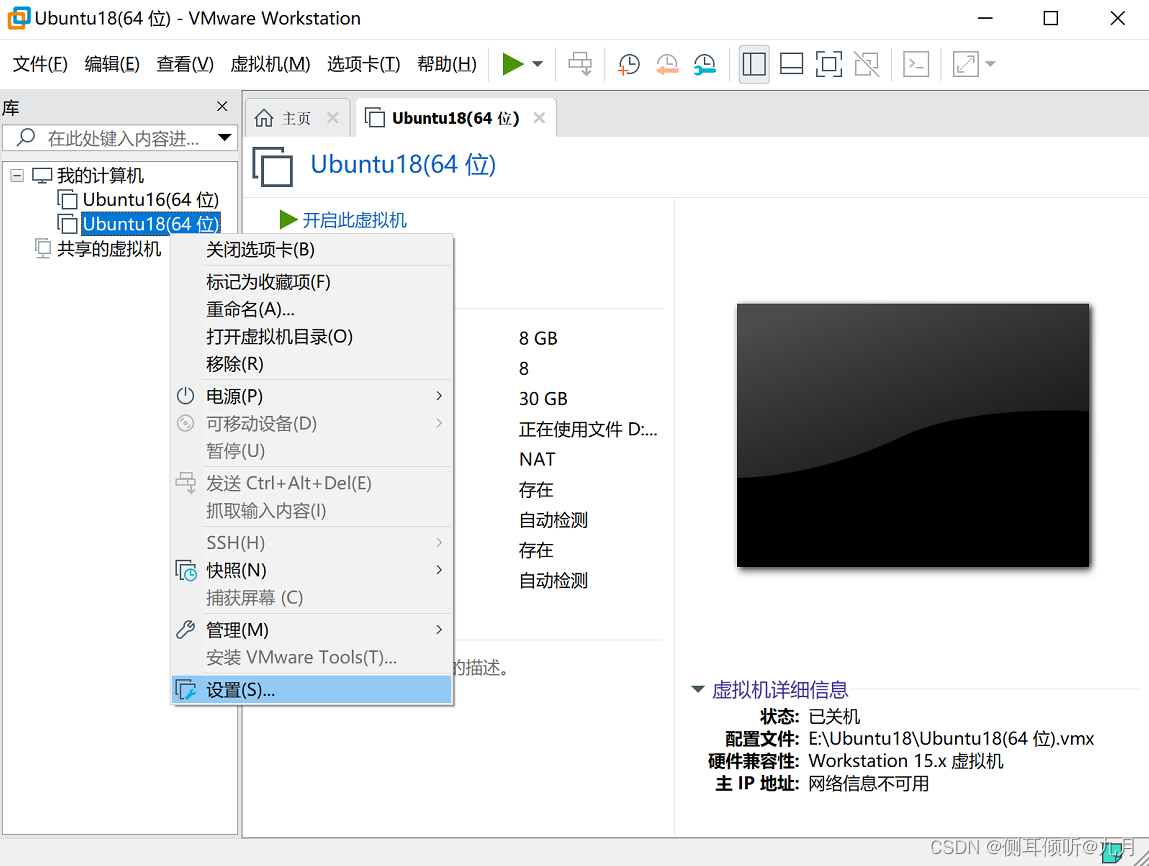Viewport: 1149px width, 866px height.
Task: Close the Ubuntu18(64 位) tab
Action: (539, 118)
